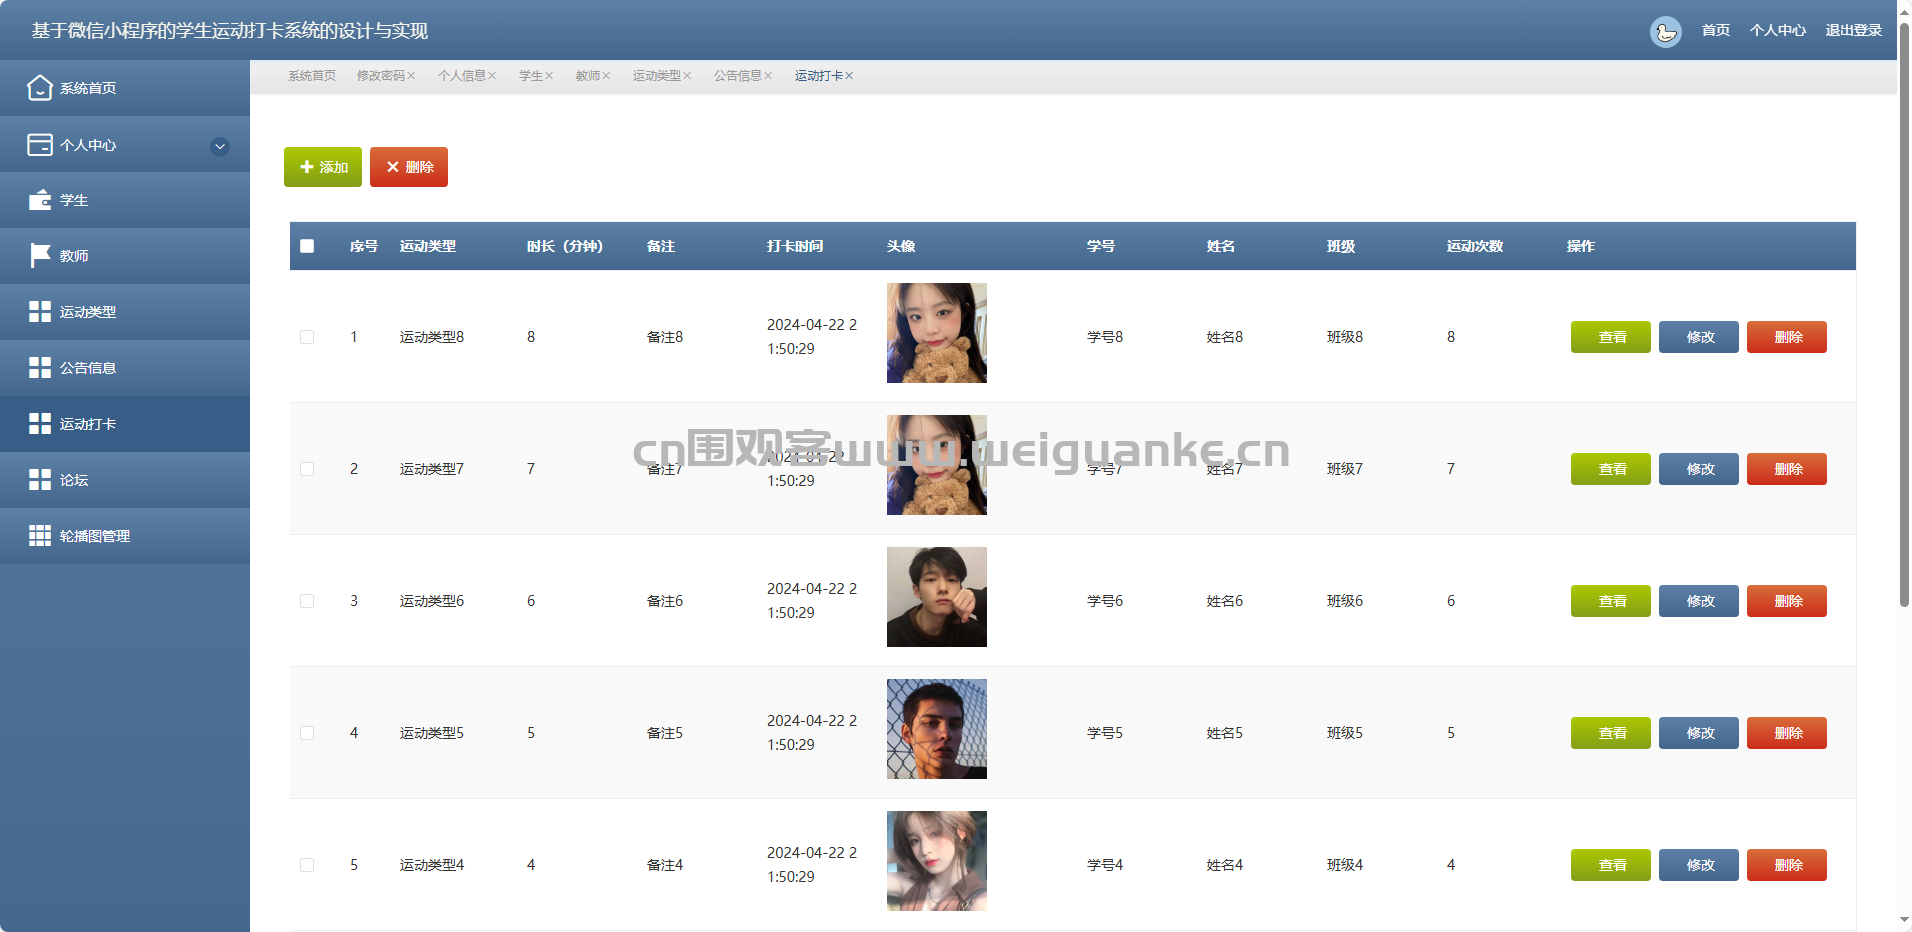The height and width of the screenshot is (932, 1912).
Task: Click the user avatar icon in header
Action: (1665, 31)
